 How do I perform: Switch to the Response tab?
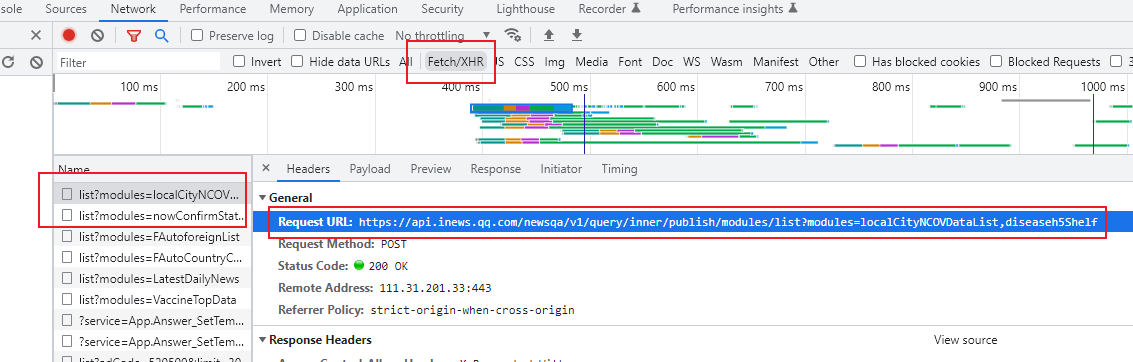pyautogui.click(x=496, y=169)
